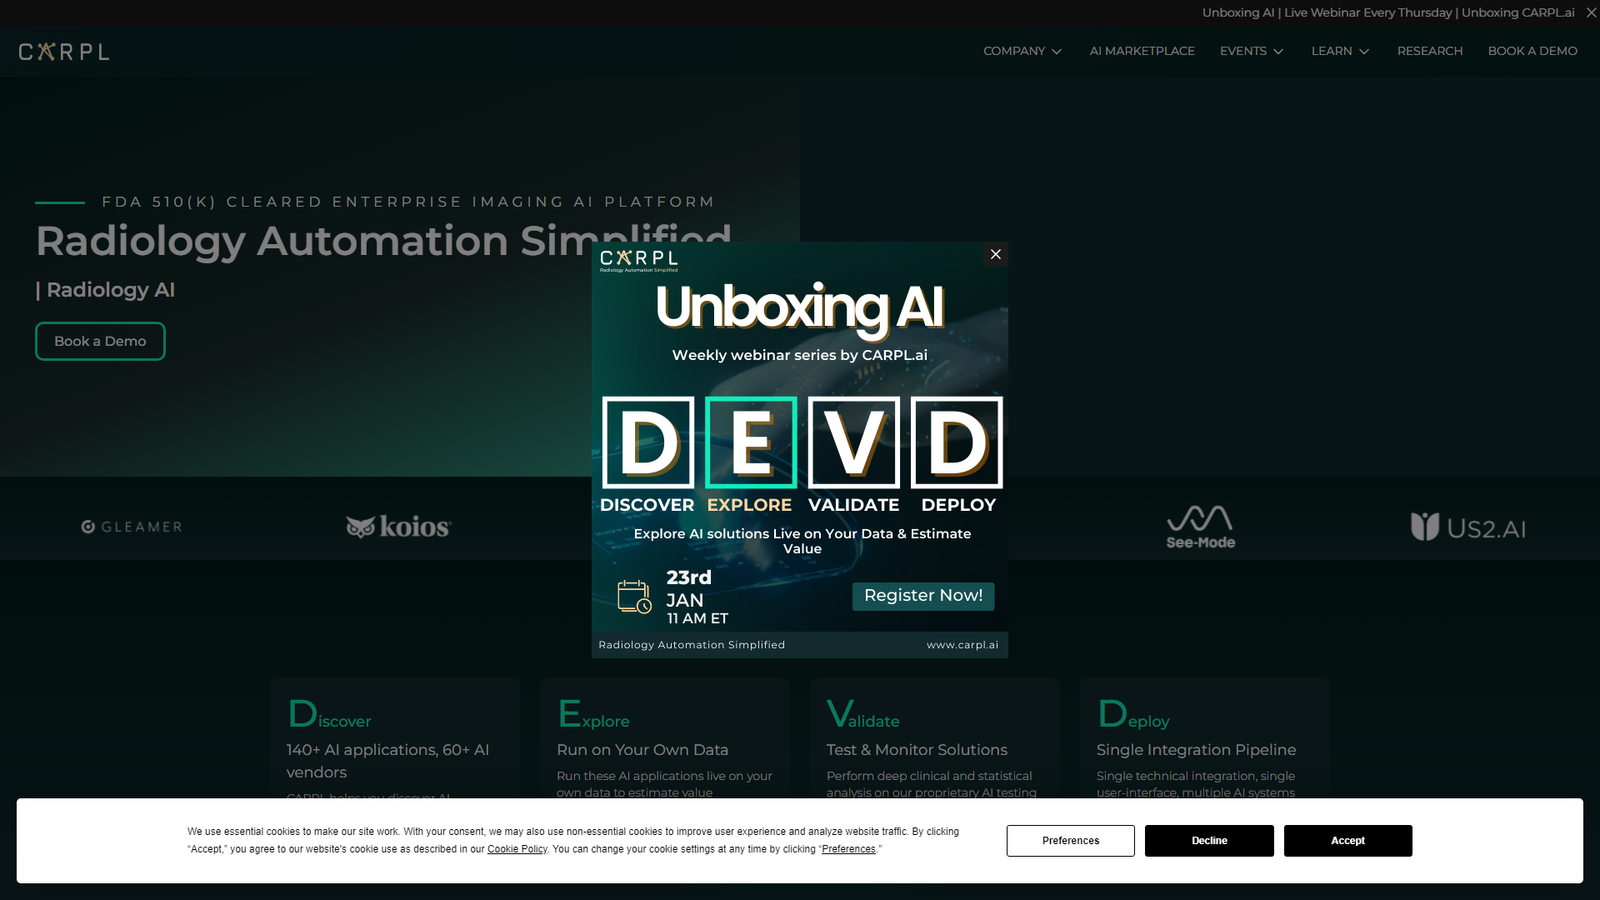Click the Gleamer partner logo

[132, 527]
